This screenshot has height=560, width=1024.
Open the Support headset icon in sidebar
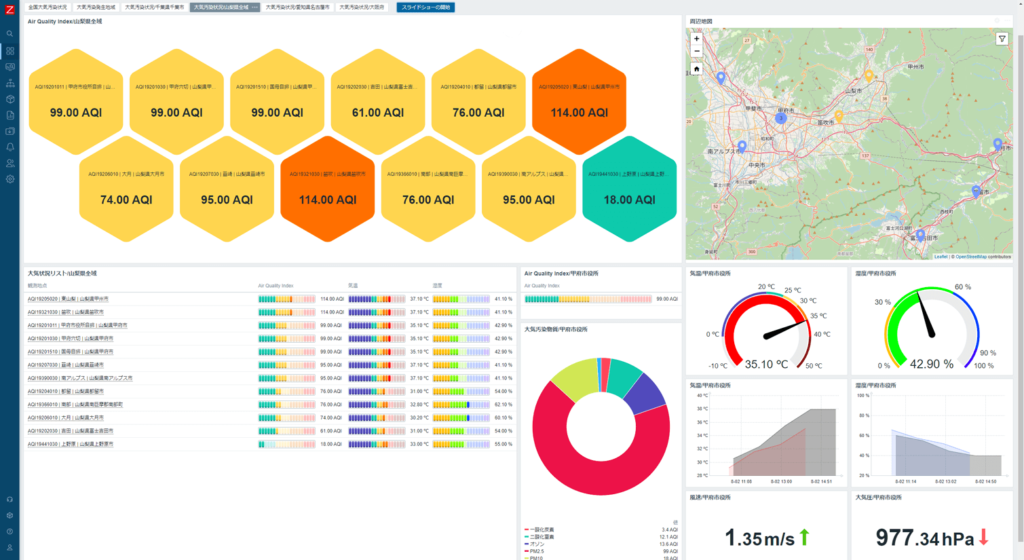(10, 499)
